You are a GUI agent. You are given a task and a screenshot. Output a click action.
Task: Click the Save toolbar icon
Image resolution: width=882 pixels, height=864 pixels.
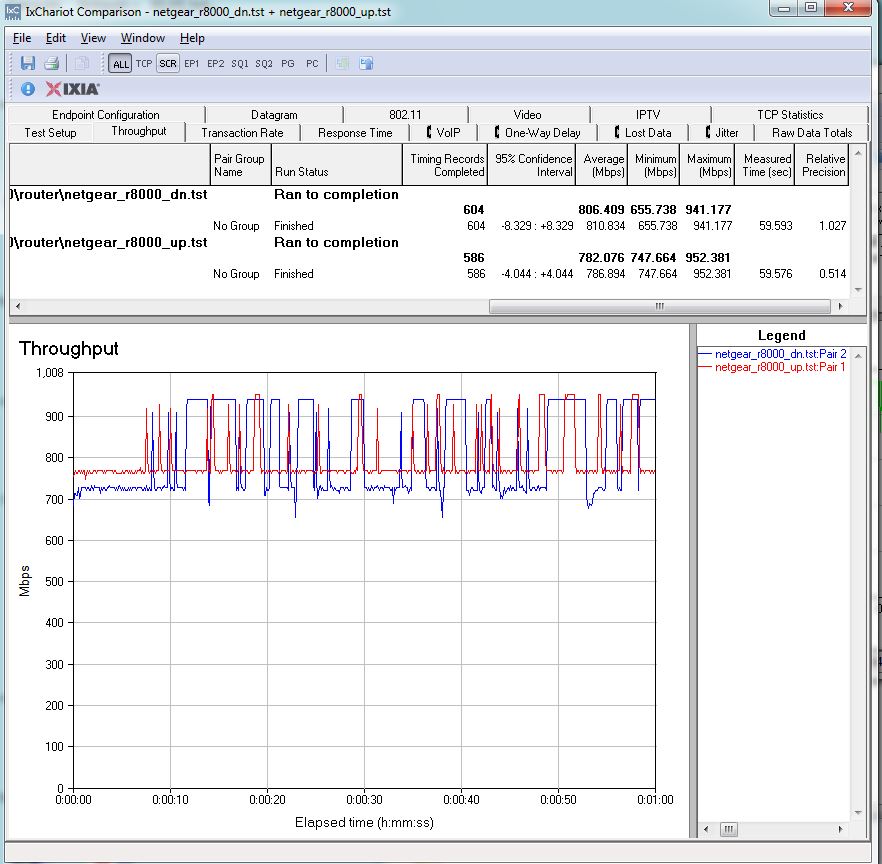[28, 63]
